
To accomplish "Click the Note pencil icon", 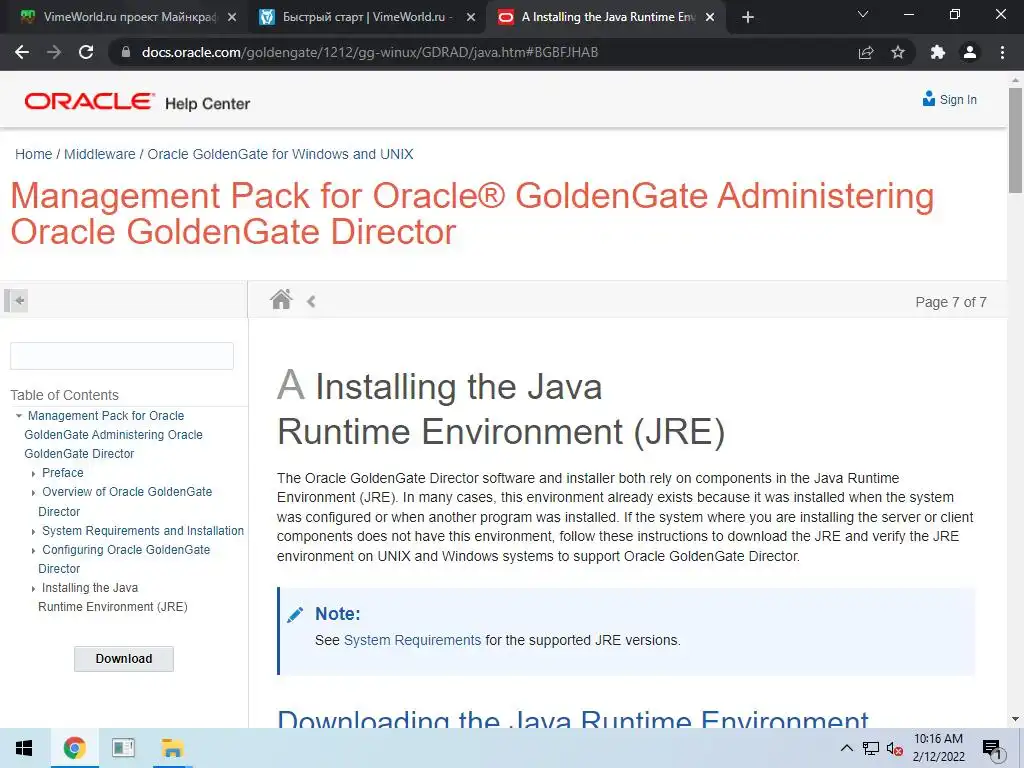I will [295, 615].
